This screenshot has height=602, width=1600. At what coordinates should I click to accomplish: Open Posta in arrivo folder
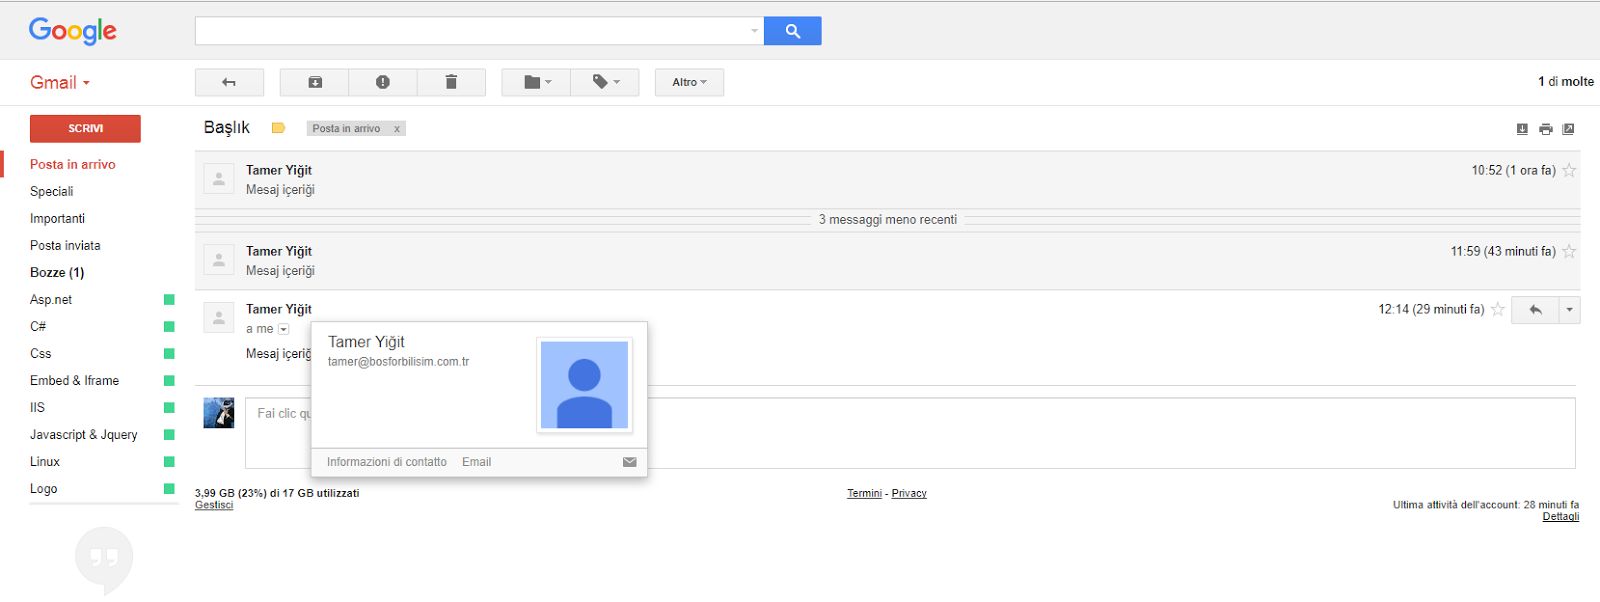tap(73, 164)
